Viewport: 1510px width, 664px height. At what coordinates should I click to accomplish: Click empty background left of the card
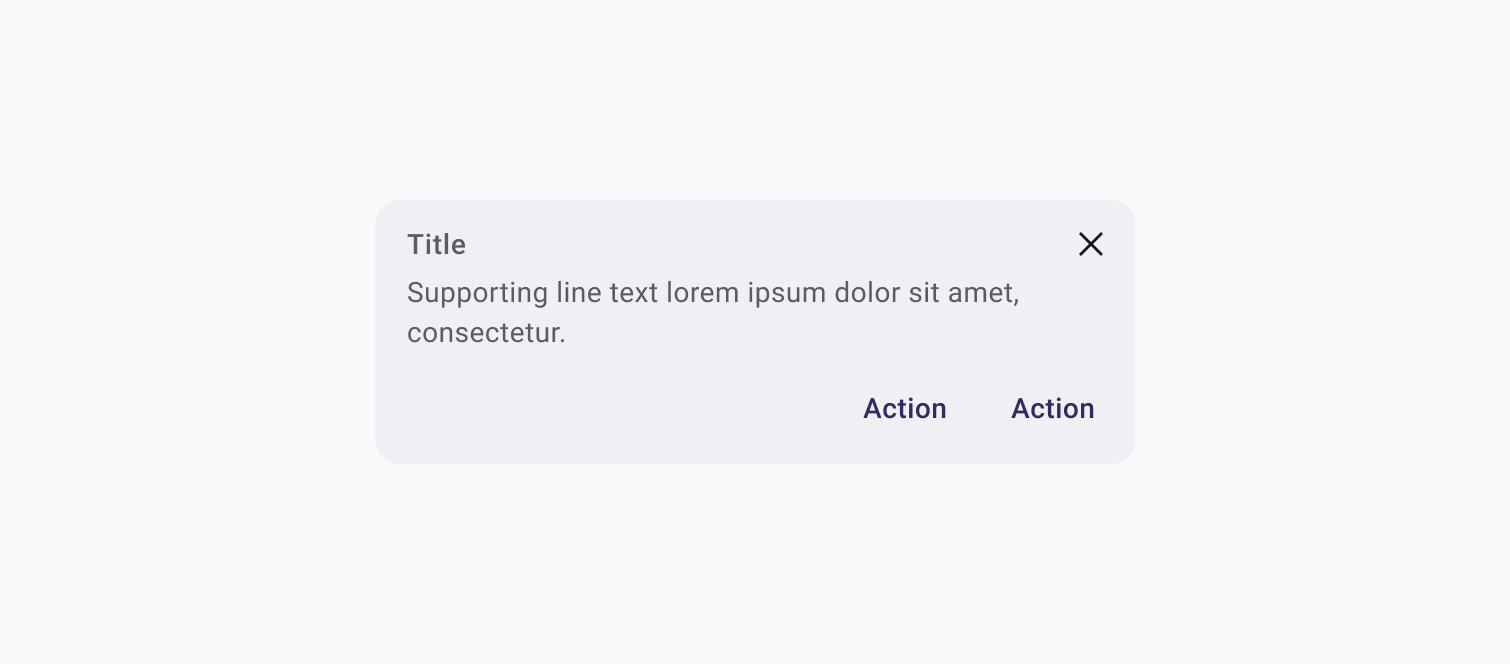190,332
